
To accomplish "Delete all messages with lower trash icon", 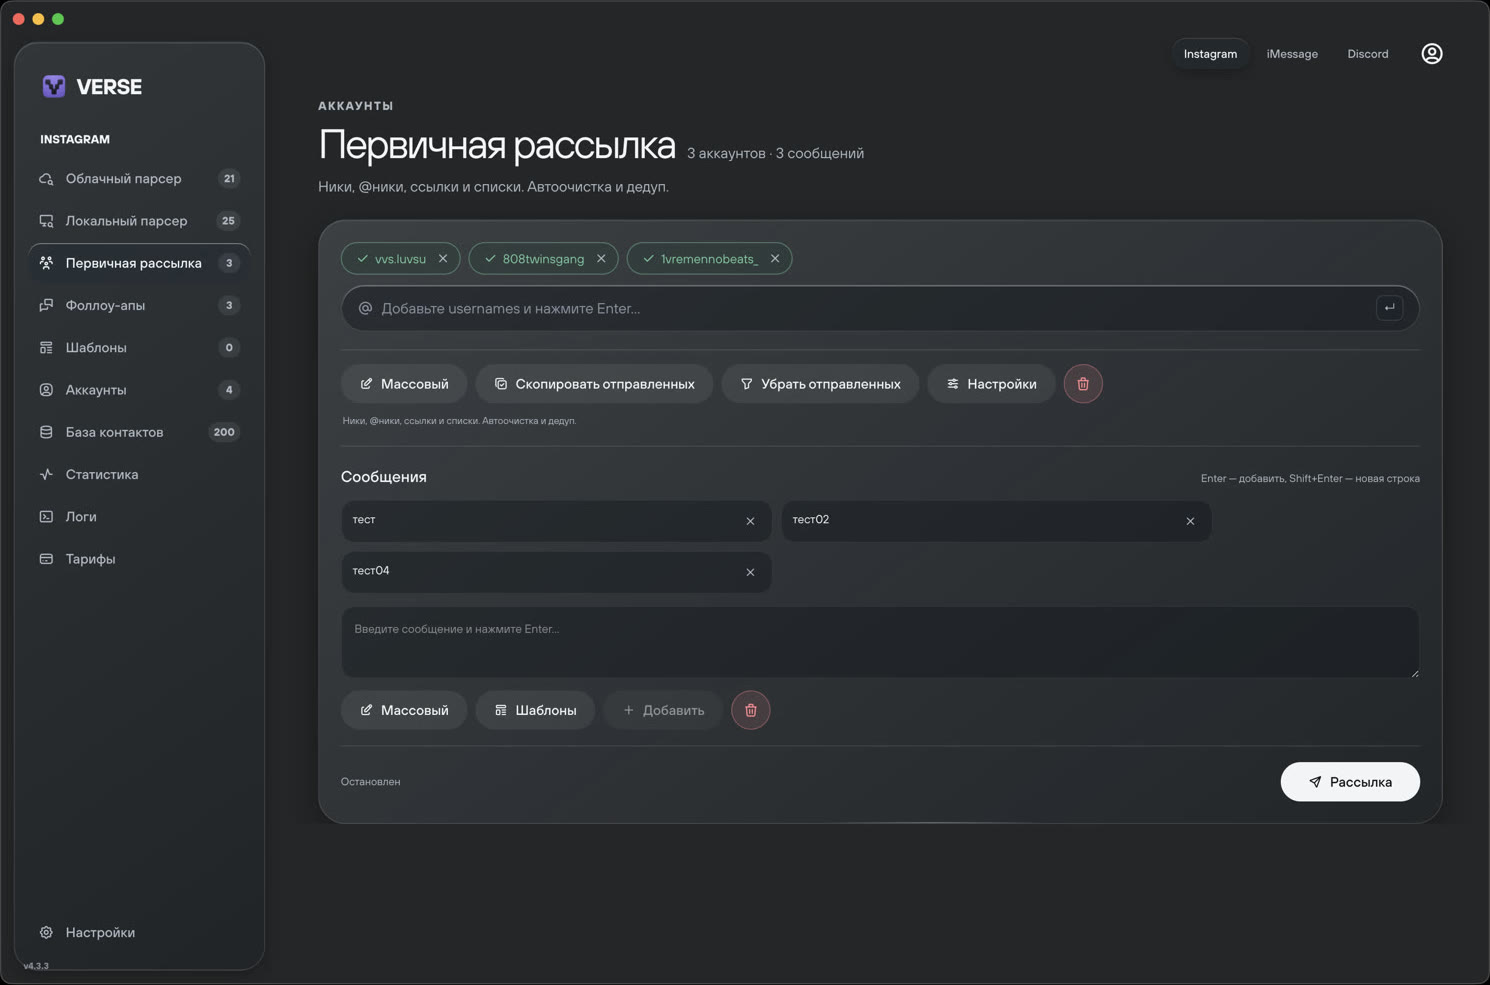I will [x=751, y=710].
